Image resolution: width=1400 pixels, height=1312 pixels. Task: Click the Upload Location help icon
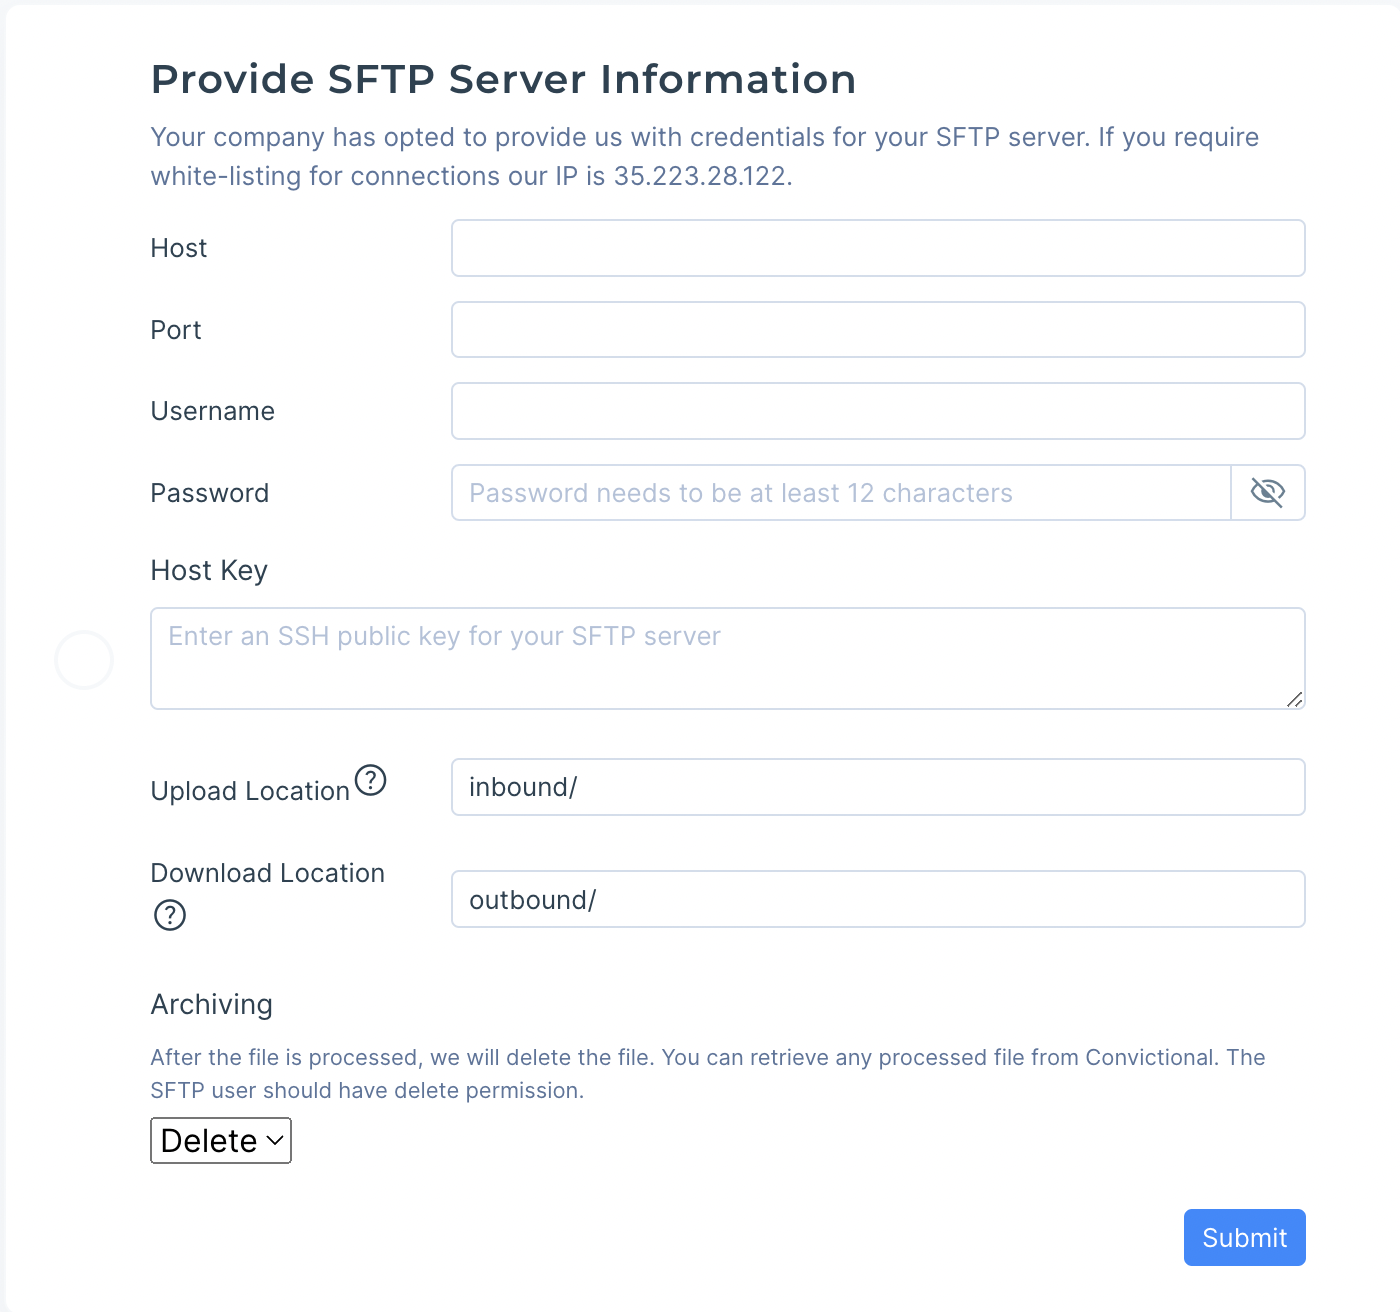tap(371, 779)
